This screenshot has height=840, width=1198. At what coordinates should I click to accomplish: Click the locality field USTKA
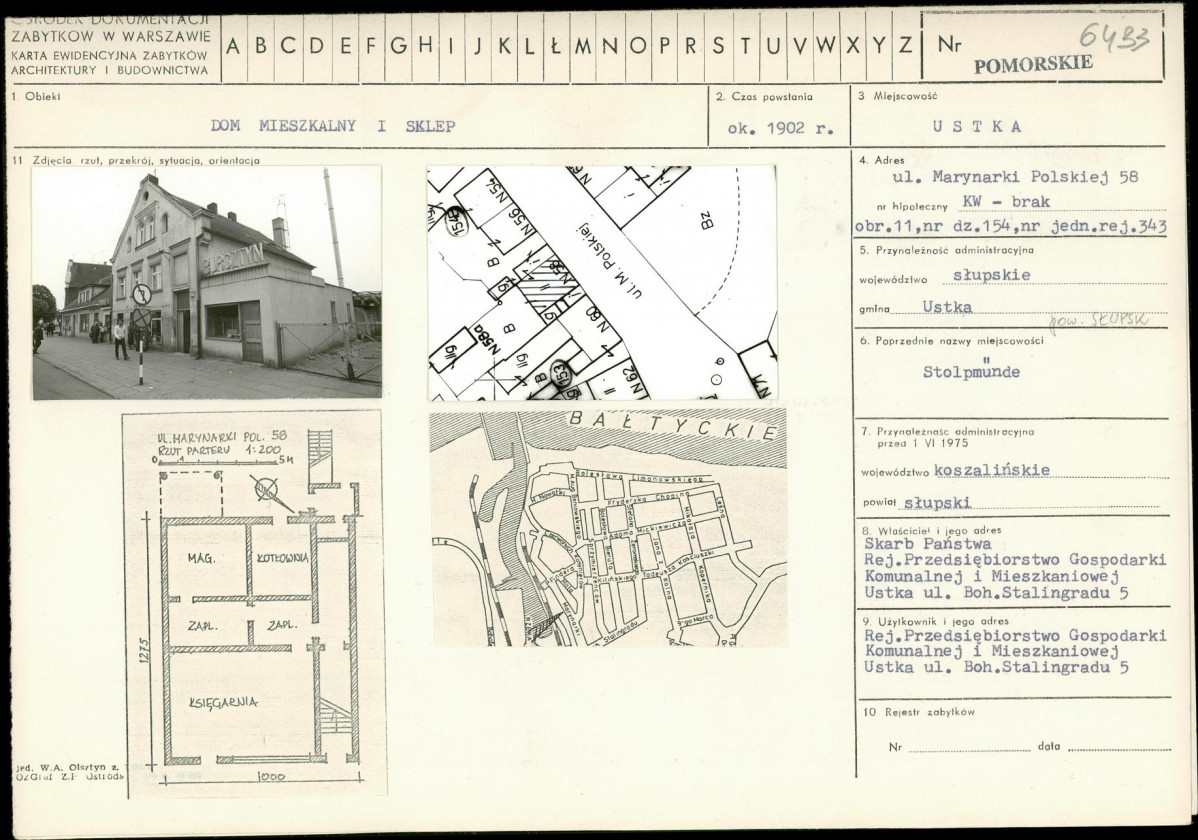976,127
